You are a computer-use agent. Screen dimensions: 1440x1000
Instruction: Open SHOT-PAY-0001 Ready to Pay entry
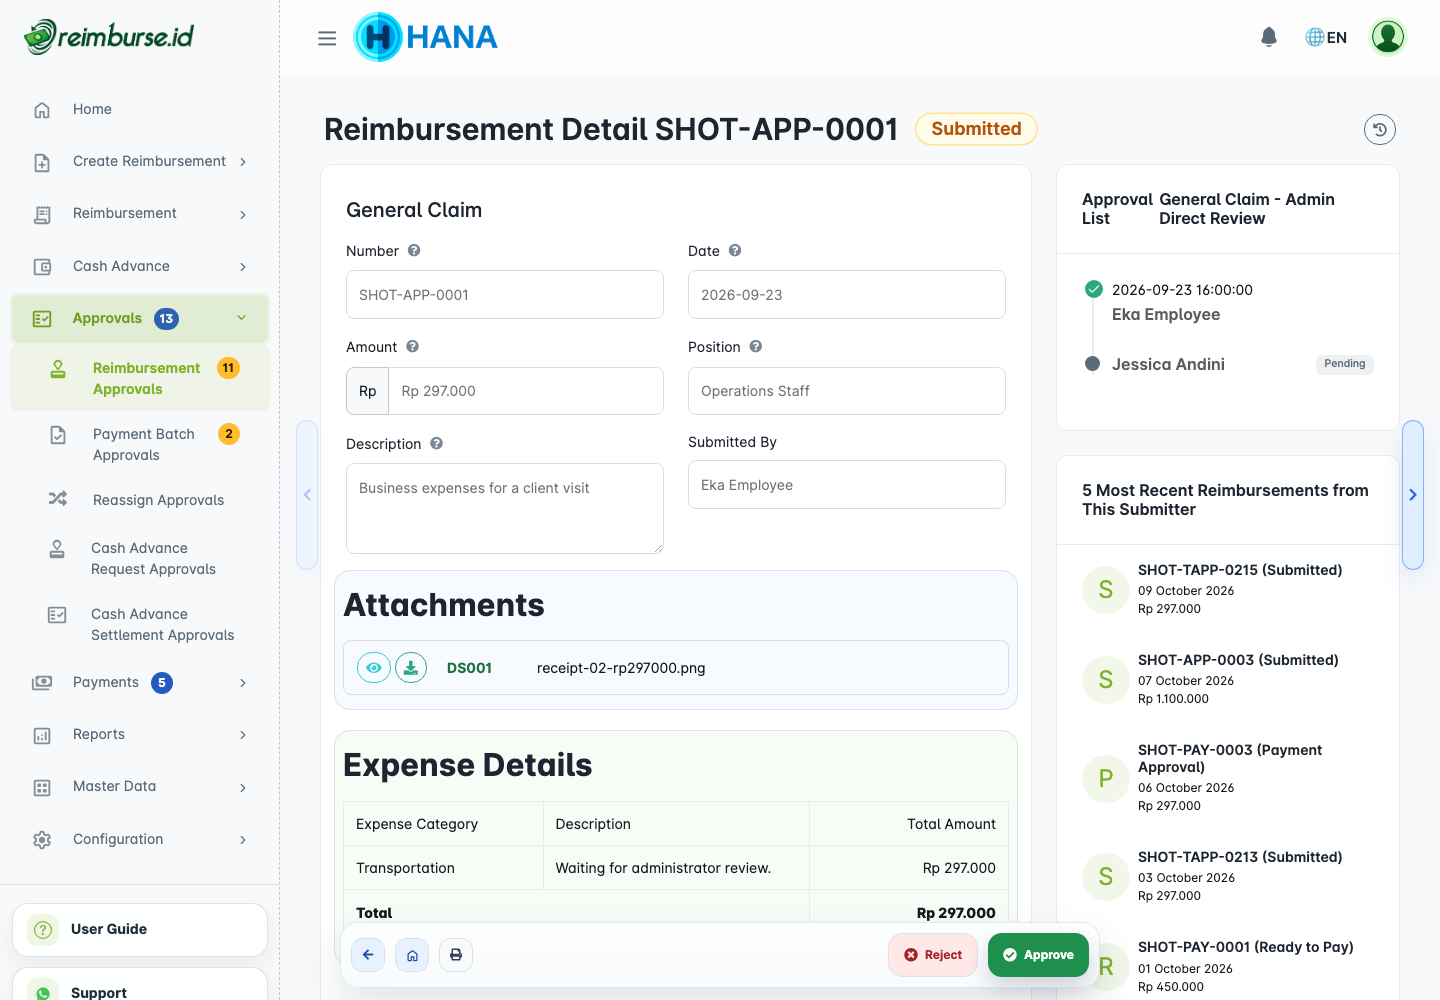point(1245,947)
